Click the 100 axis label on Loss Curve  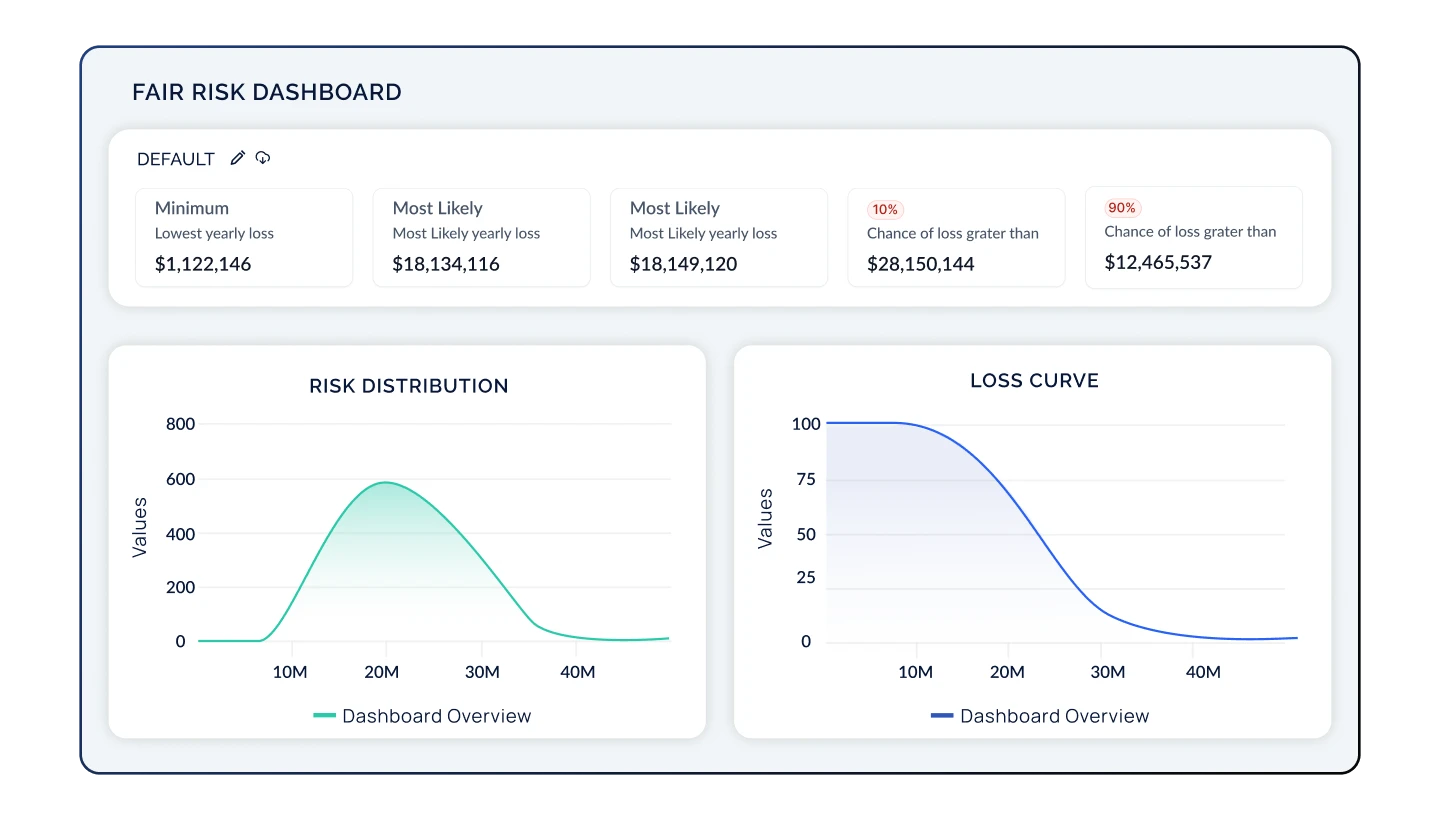(806, 424)
